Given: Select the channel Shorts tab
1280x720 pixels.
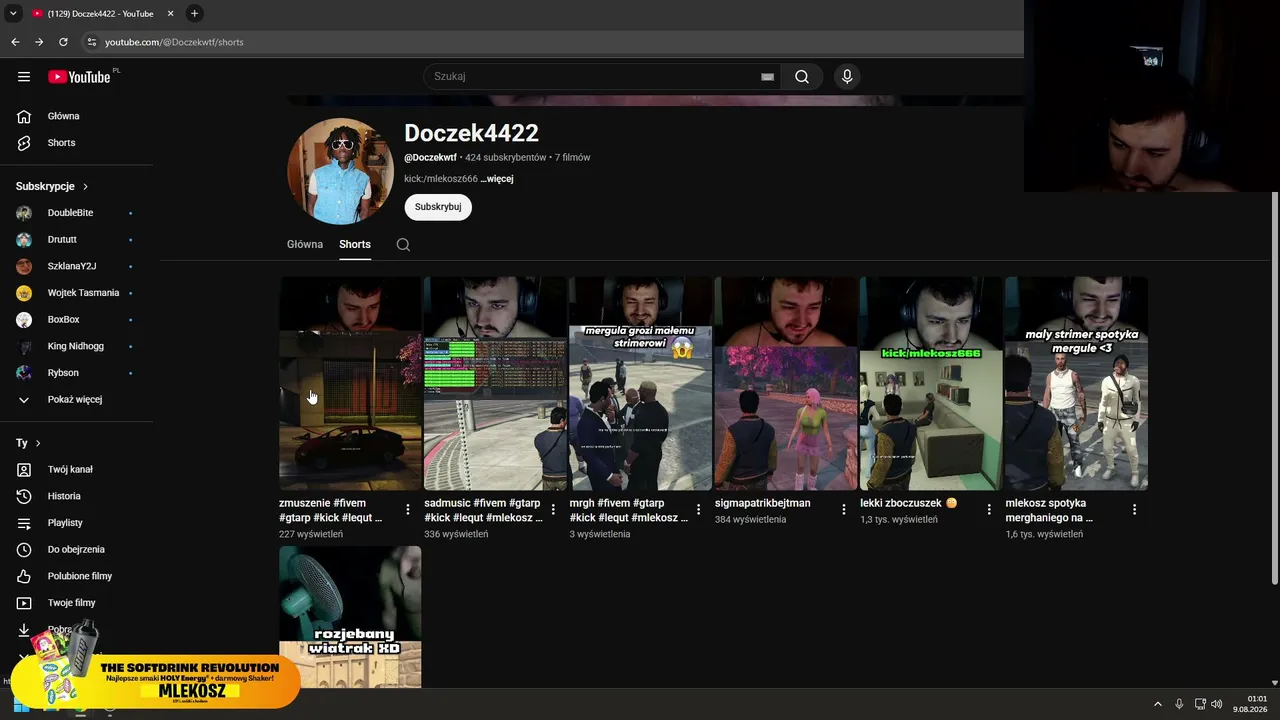Looking at the screenshot, I should [355, 245].
